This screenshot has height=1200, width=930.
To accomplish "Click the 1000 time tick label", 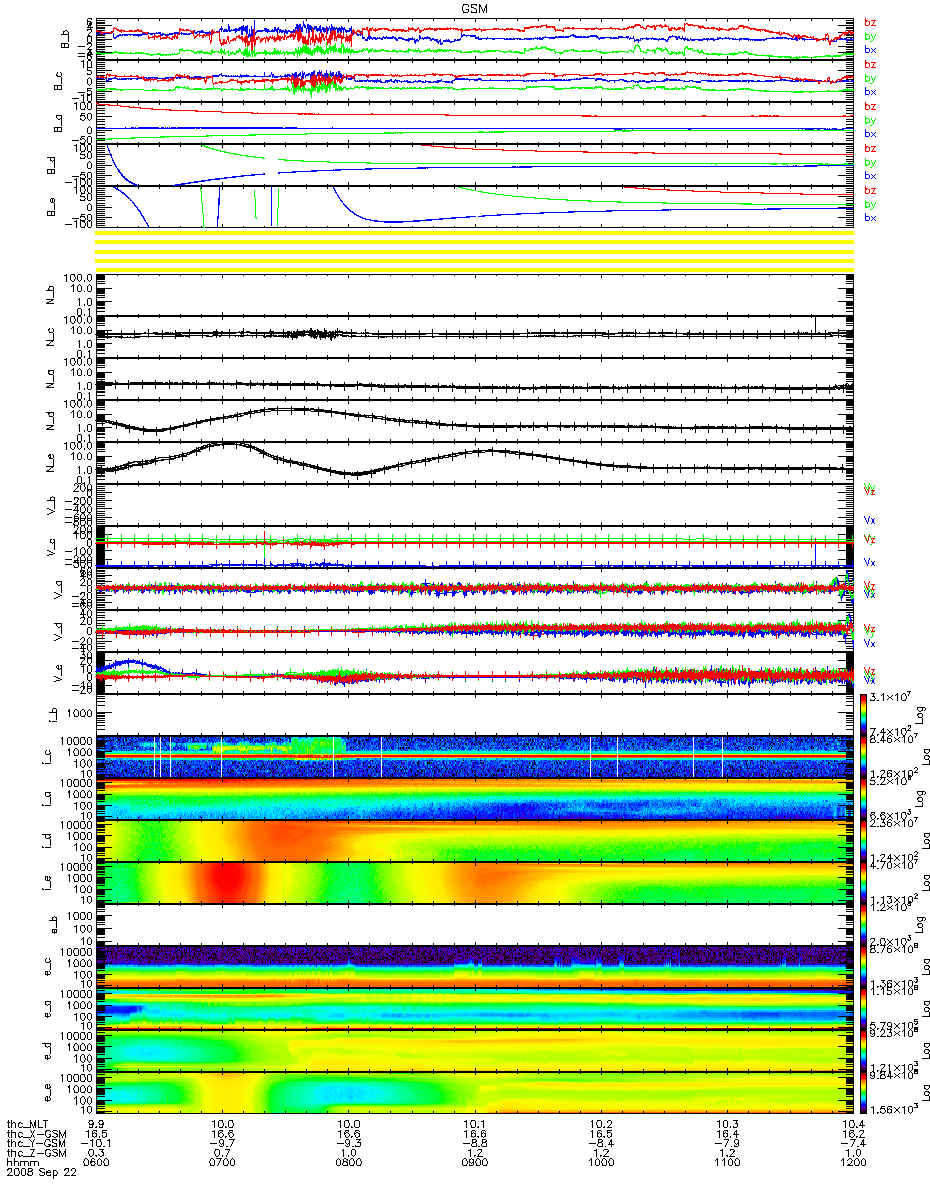I will point(601,1161).
